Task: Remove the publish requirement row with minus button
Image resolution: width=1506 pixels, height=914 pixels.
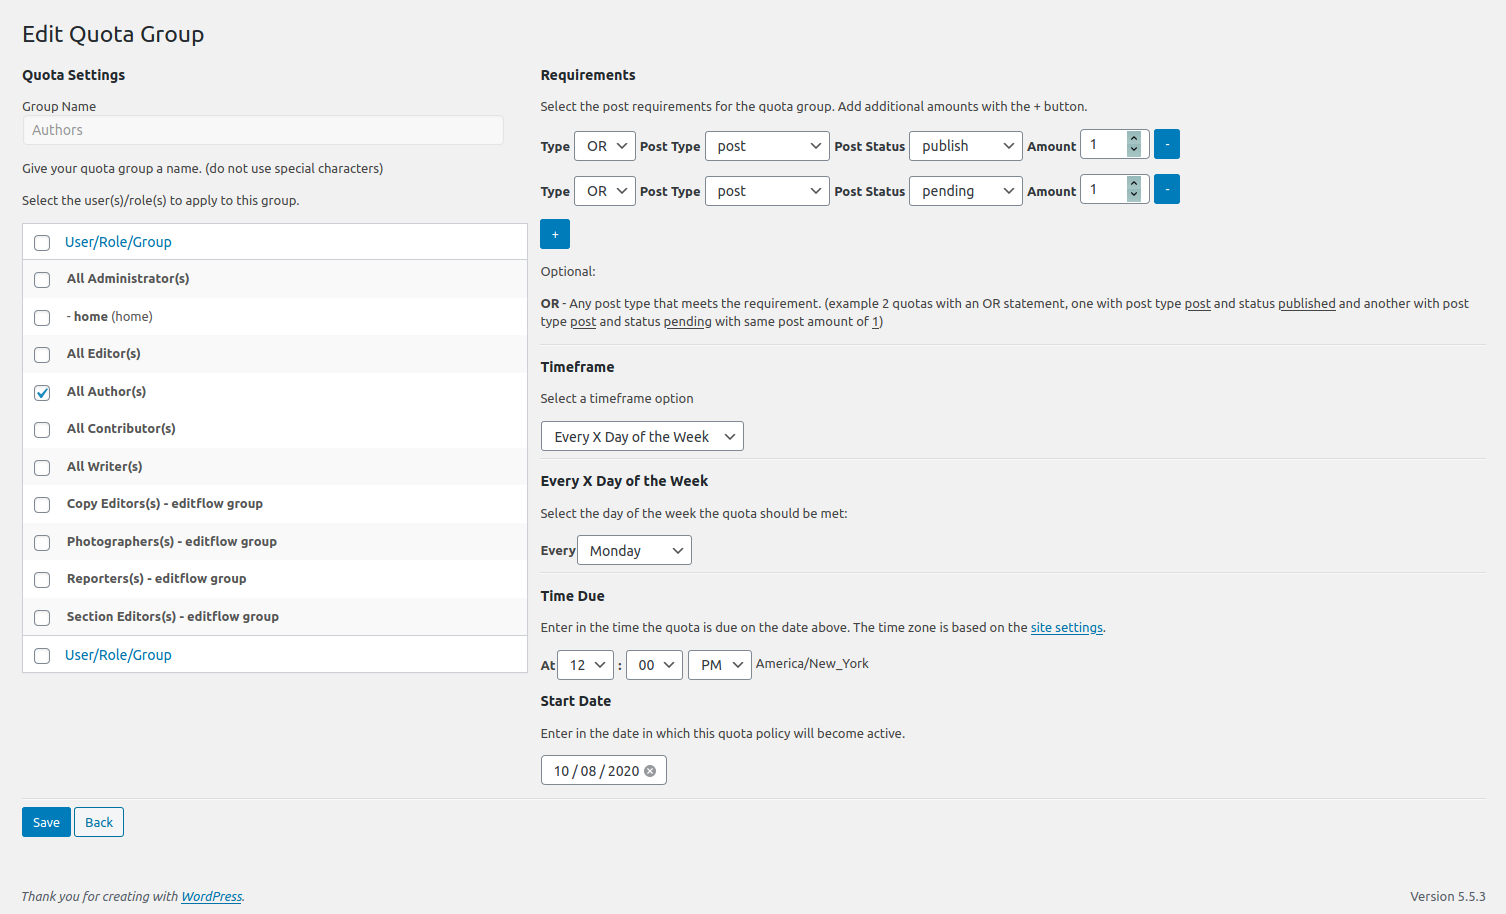Action: click(1166, 144)
